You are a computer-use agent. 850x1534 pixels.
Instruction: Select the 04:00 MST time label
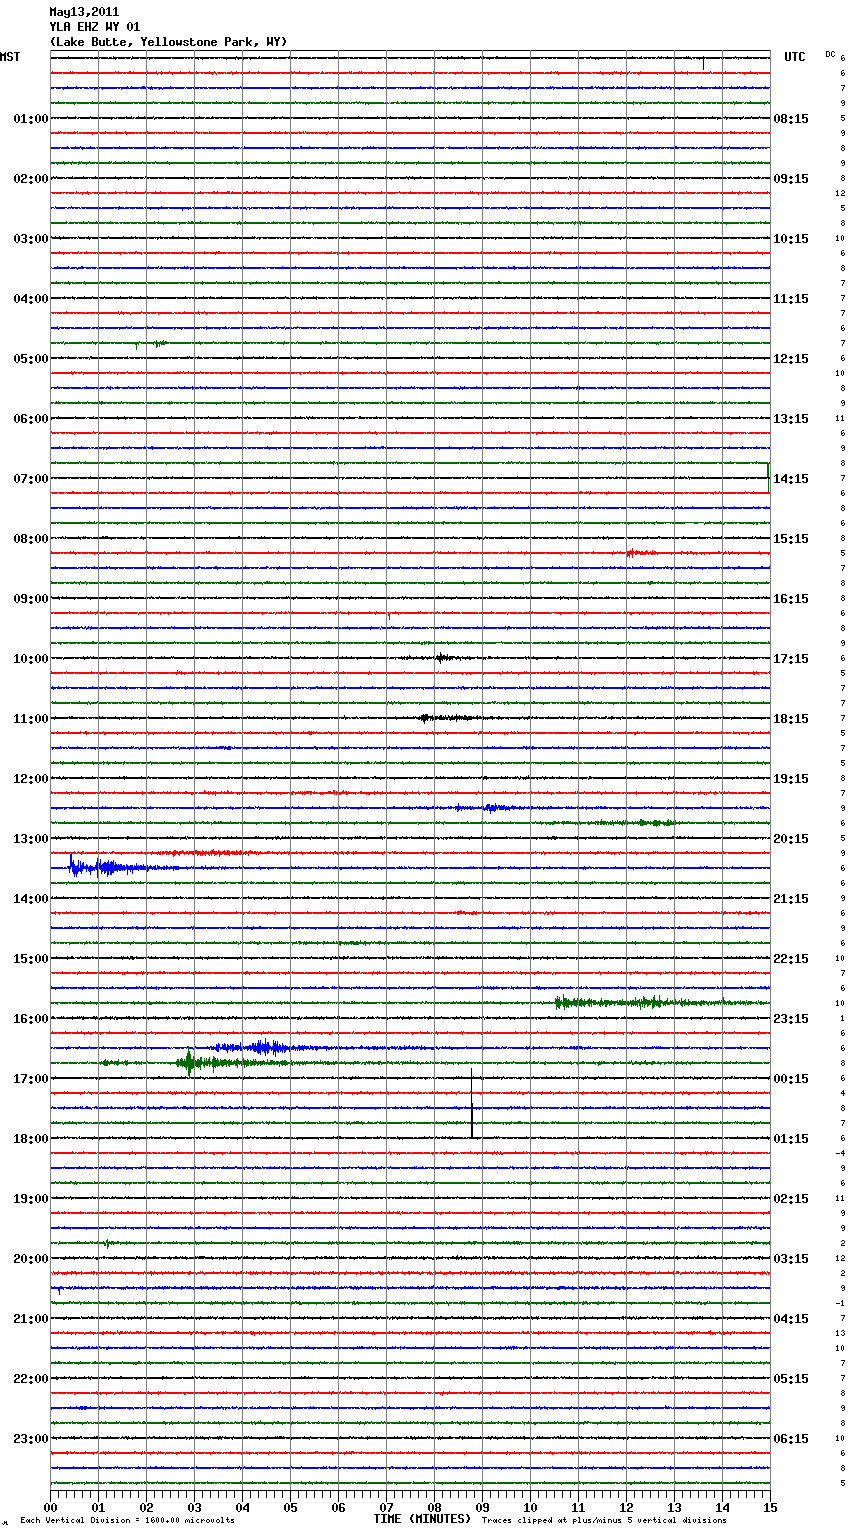[31, 299]
